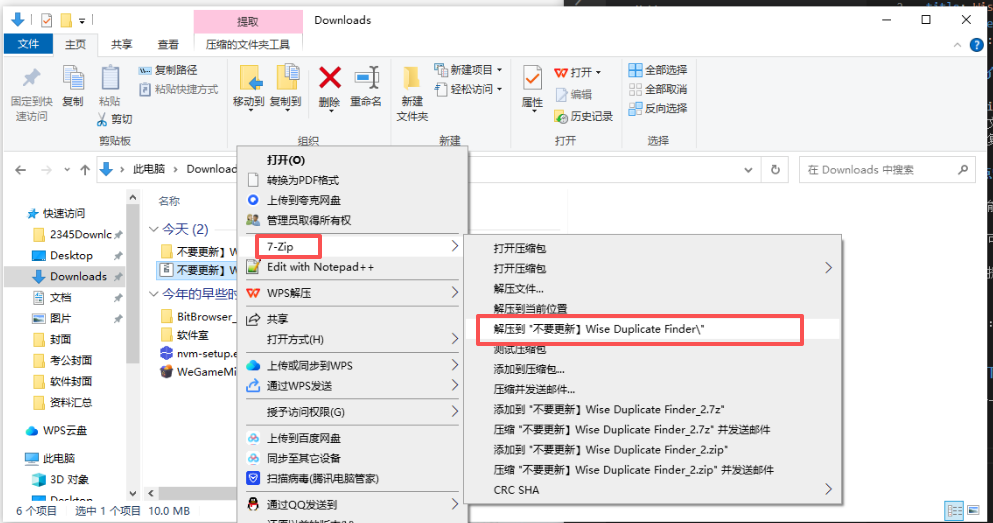This screenshot has width=993, height=523.
Task: Click 复制路径 in the ribbon
Action: tap(168, 70)
